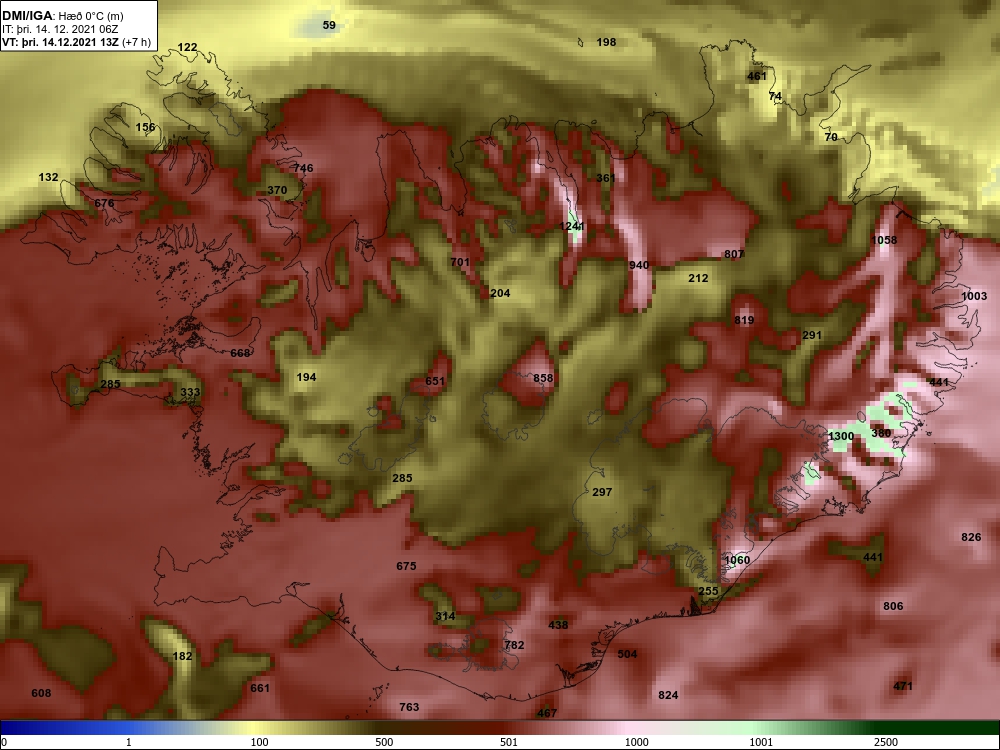Click the map value "59"
The width and height of the screenshot is (1000, 750).
(x=329, y=26)
